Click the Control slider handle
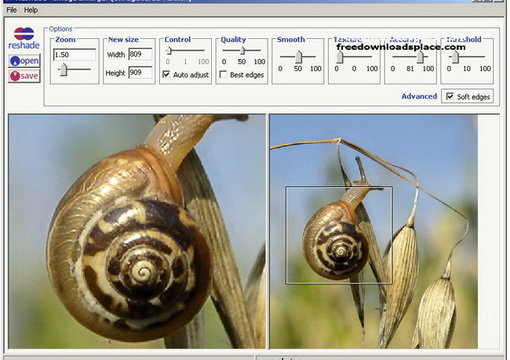The height and width of the screenshot is (360, 510). pos(169,51)
